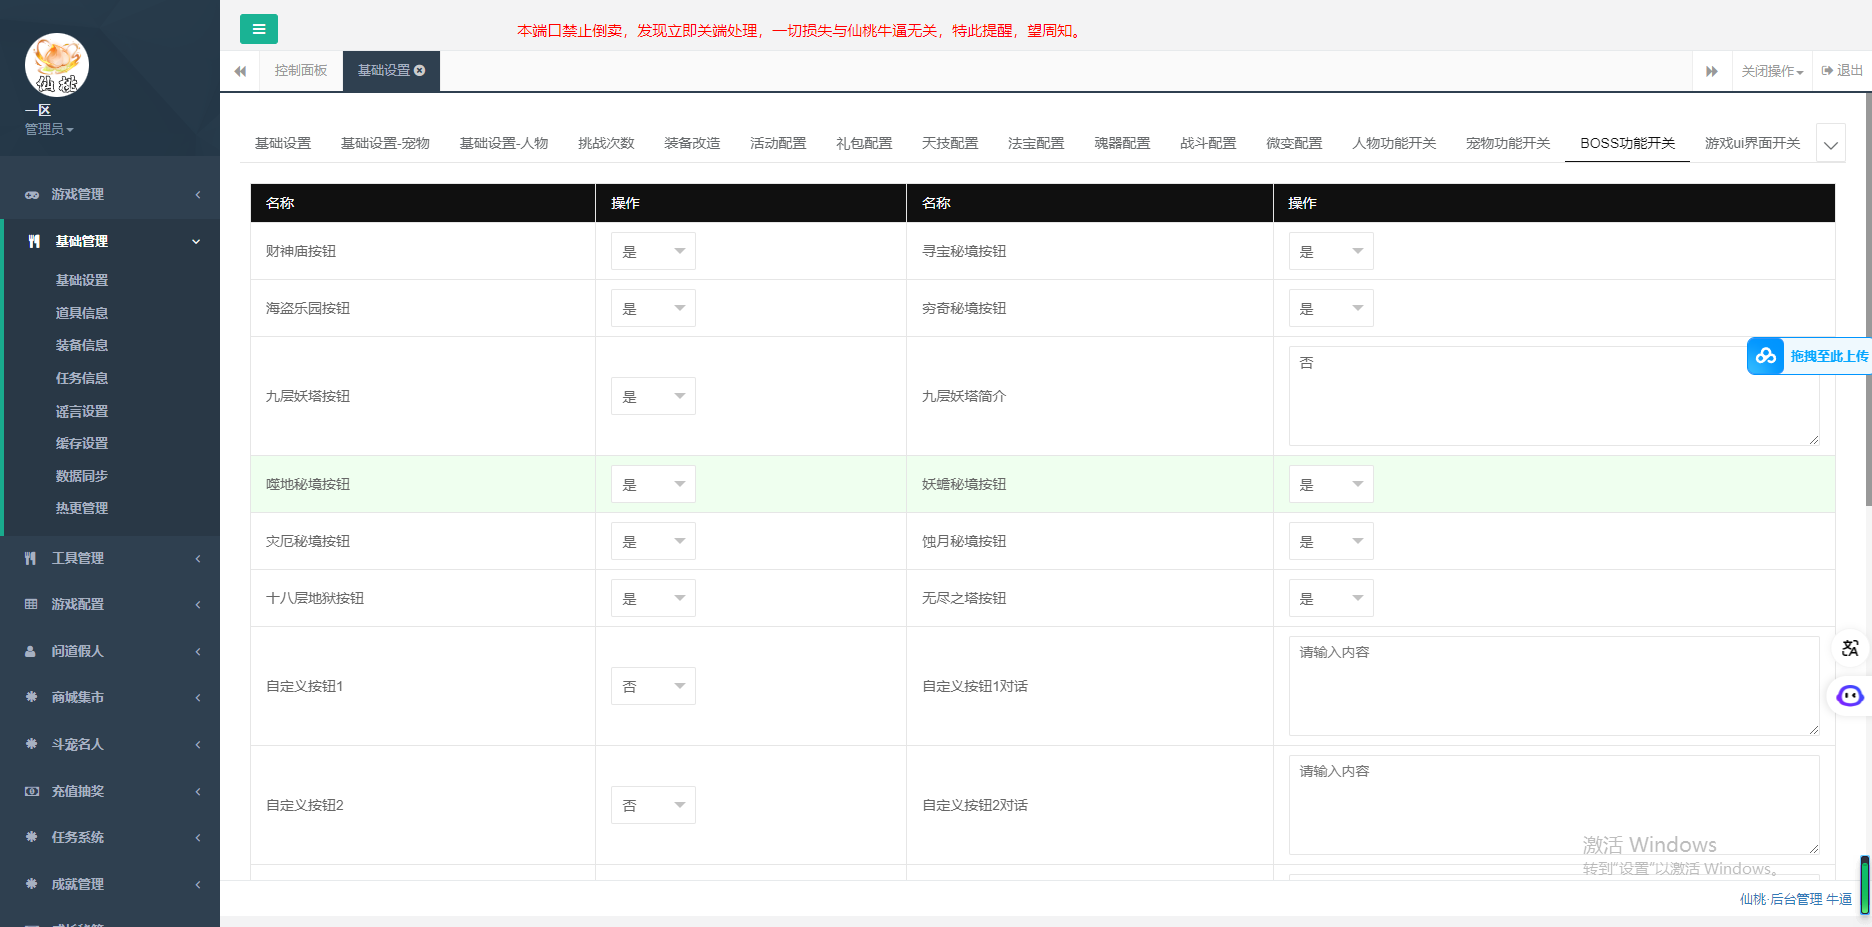1872x927 pixels.
Task: Switch to the 控制面板 tab
Action: tap(301, 71)
